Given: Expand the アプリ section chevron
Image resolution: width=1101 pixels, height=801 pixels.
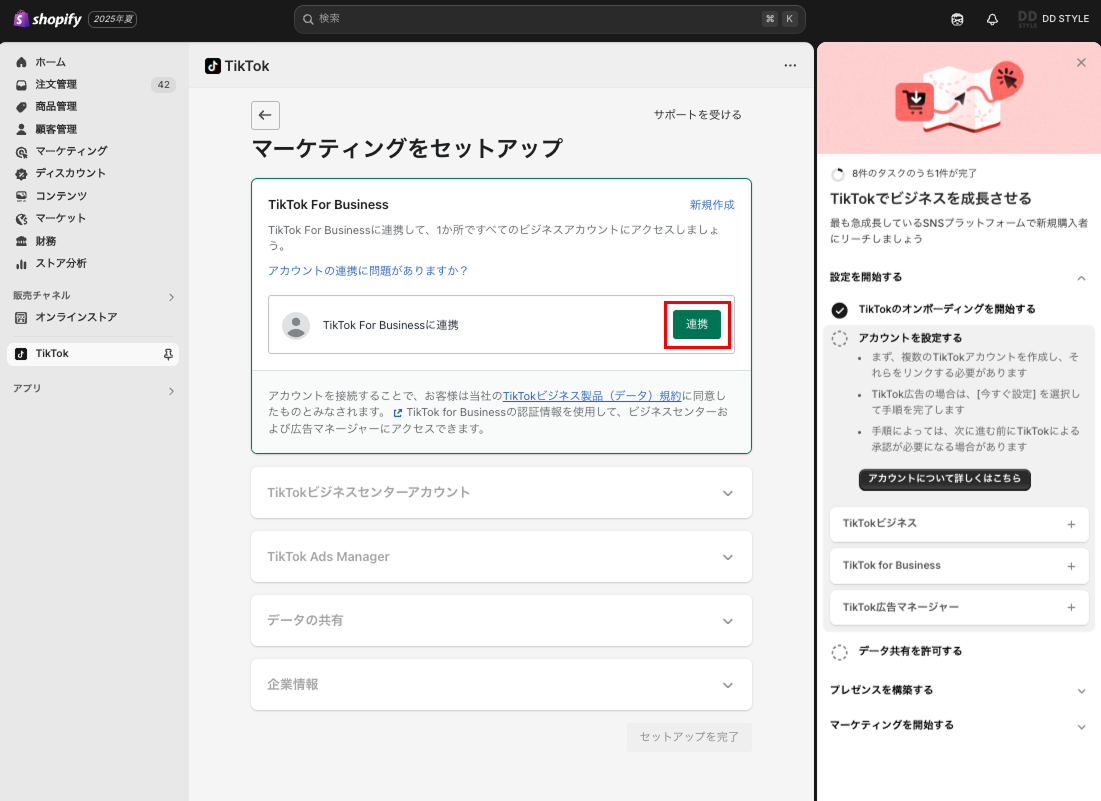Looking at the screenshot, I should point(171,390).
